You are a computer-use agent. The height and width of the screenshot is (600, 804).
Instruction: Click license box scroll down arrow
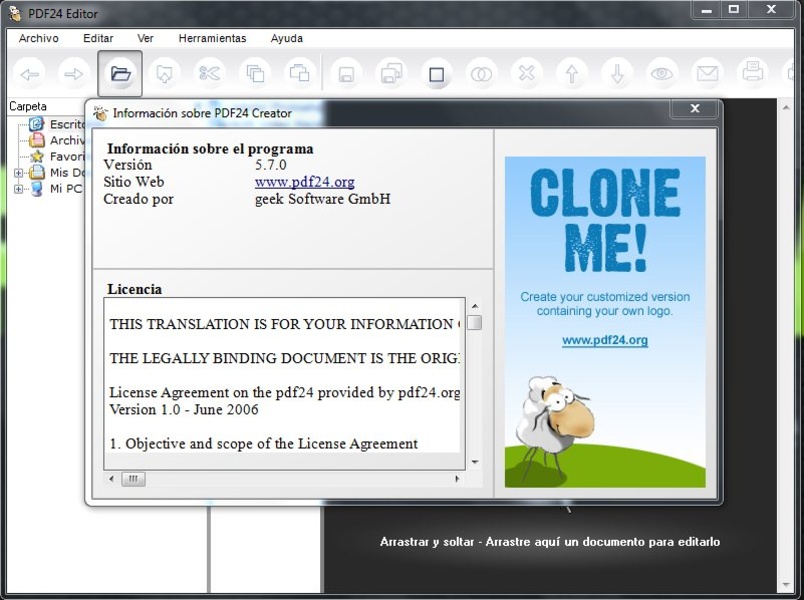(475, 462)
